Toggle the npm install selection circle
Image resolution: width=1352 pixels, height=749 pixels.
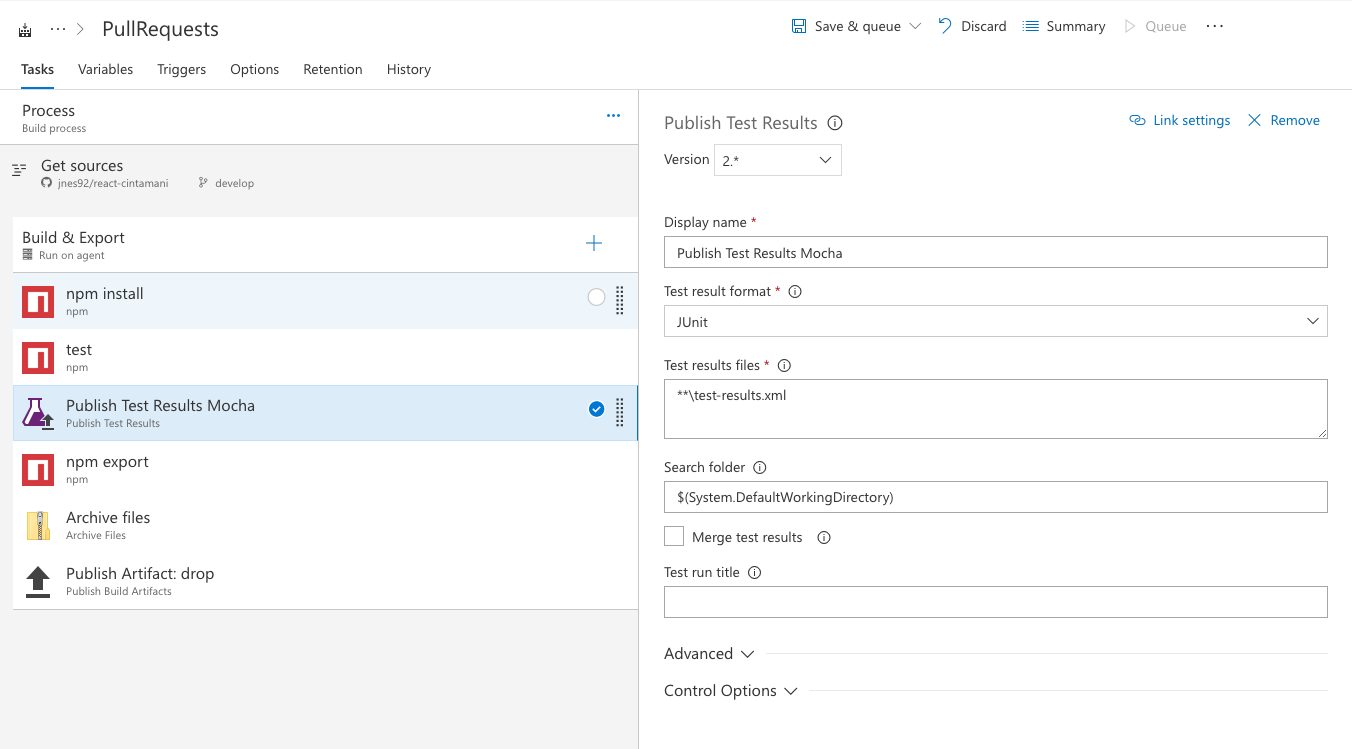pos(596,297)
